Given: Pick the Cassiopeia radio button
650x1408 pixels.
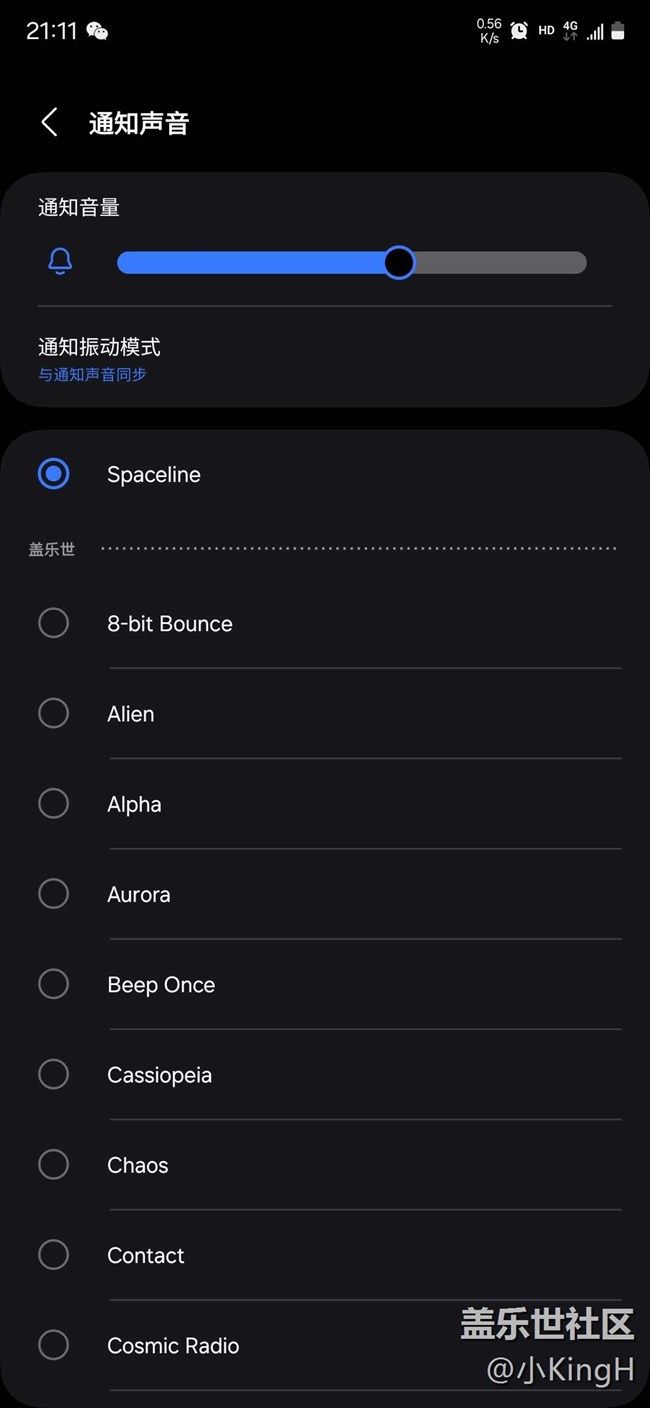Looking at the screenshot, I should click(x=53, y=1074).
